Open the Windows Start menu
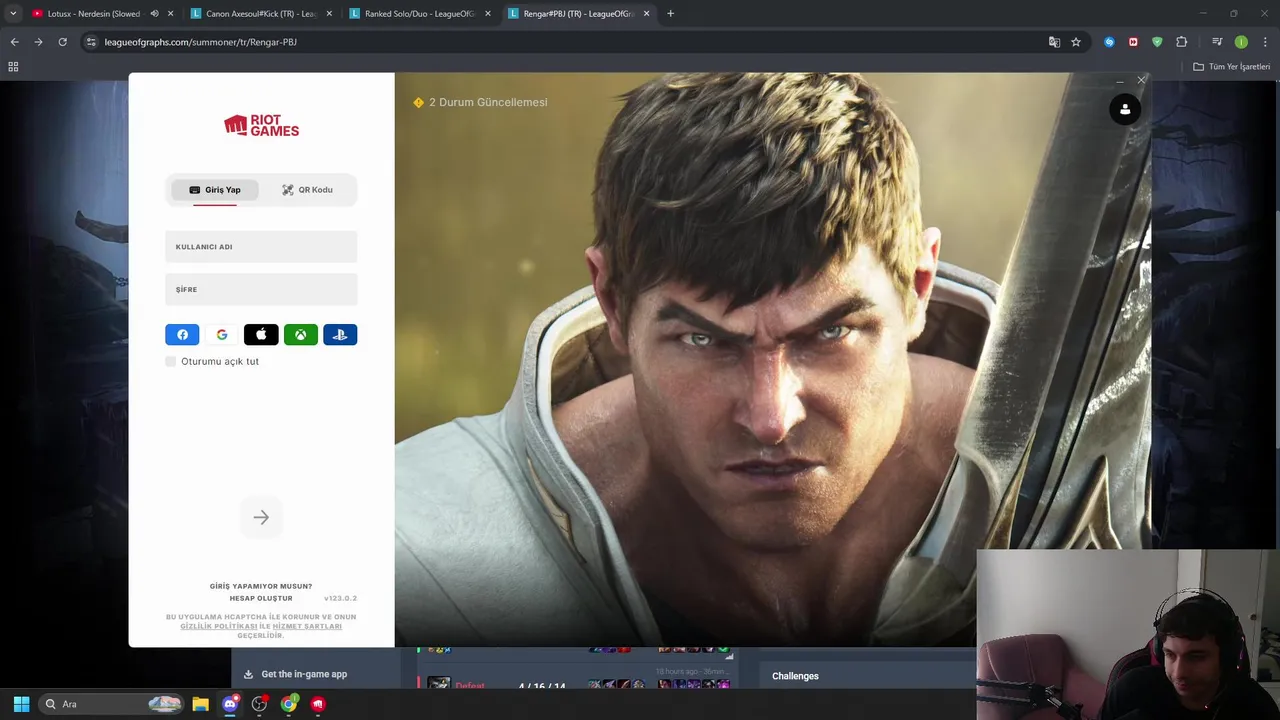1280x720 pixels. pos(21,704)
